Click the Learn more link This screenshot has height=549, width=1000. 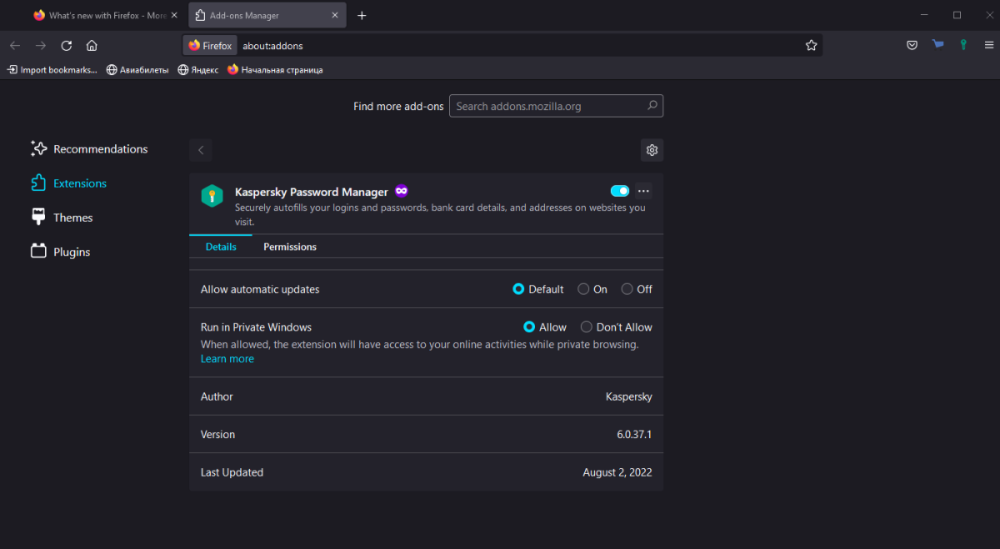pyautogui.click(x=227, y=359)
